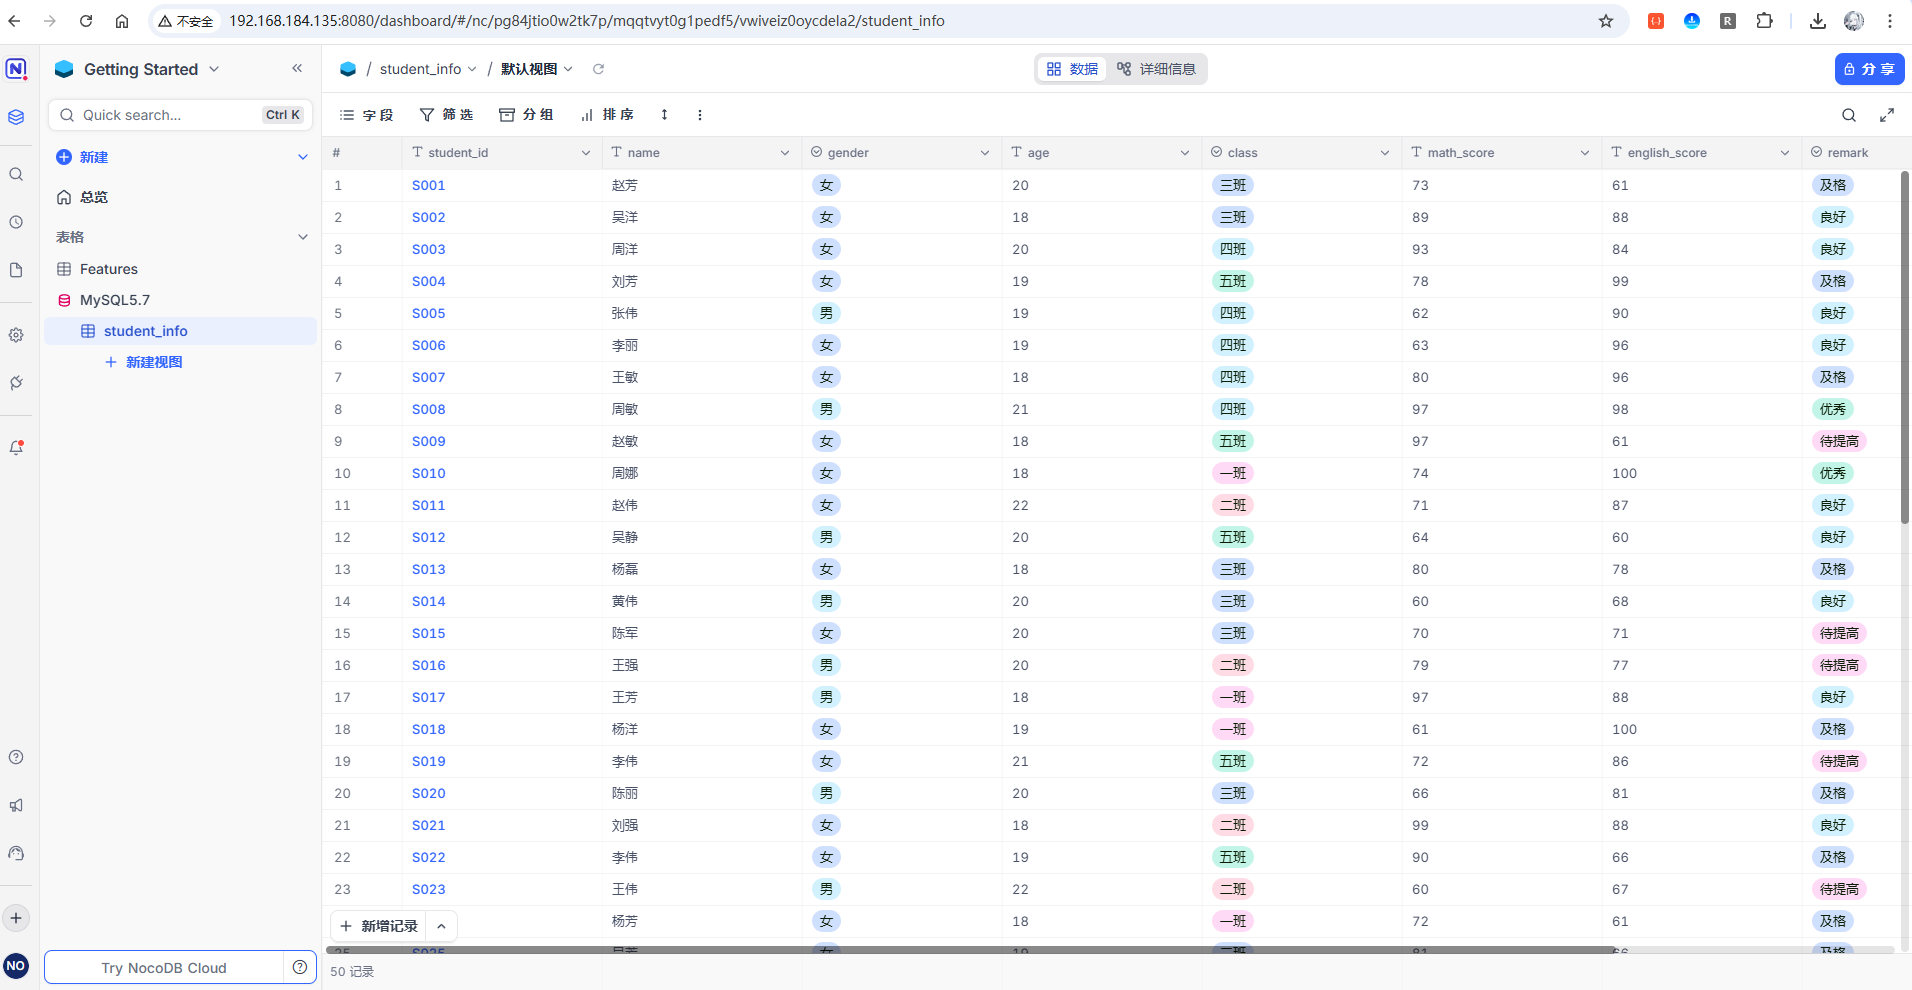The height and width of the screenshot is (990, 1912).
Task: Open the 分组 group menu
Action: coord(526,115)
